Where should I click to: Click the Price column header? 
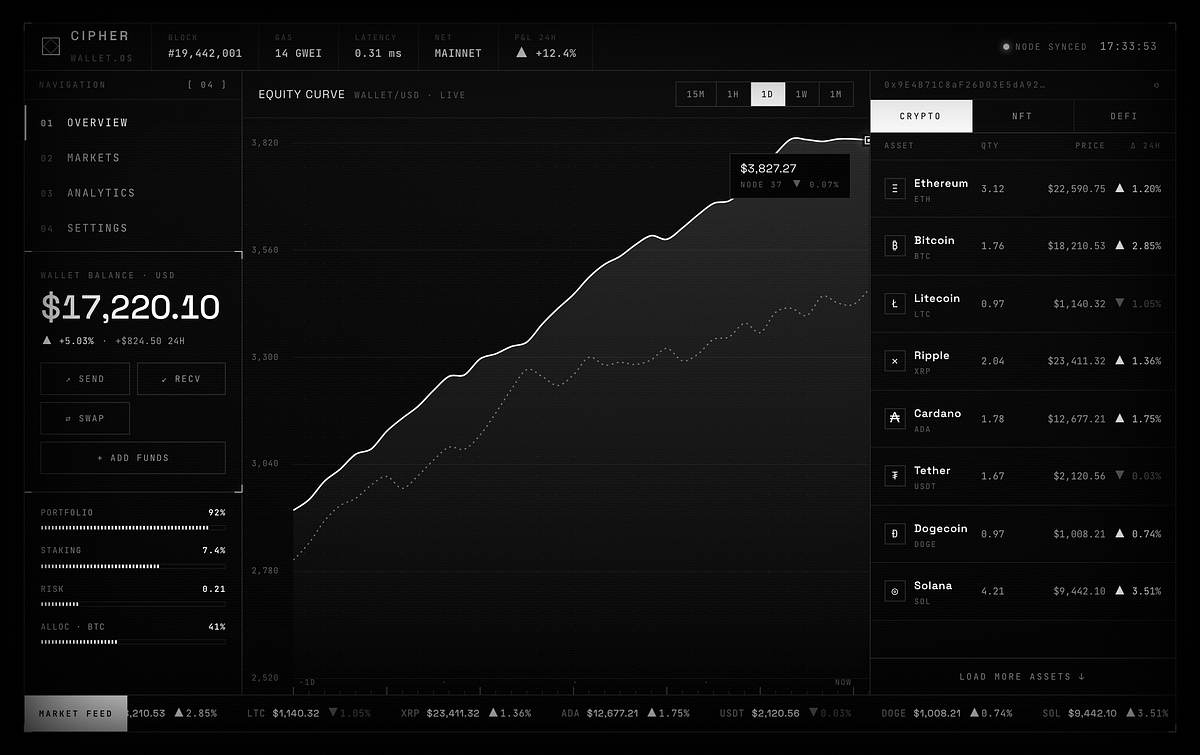(1090, 146)
